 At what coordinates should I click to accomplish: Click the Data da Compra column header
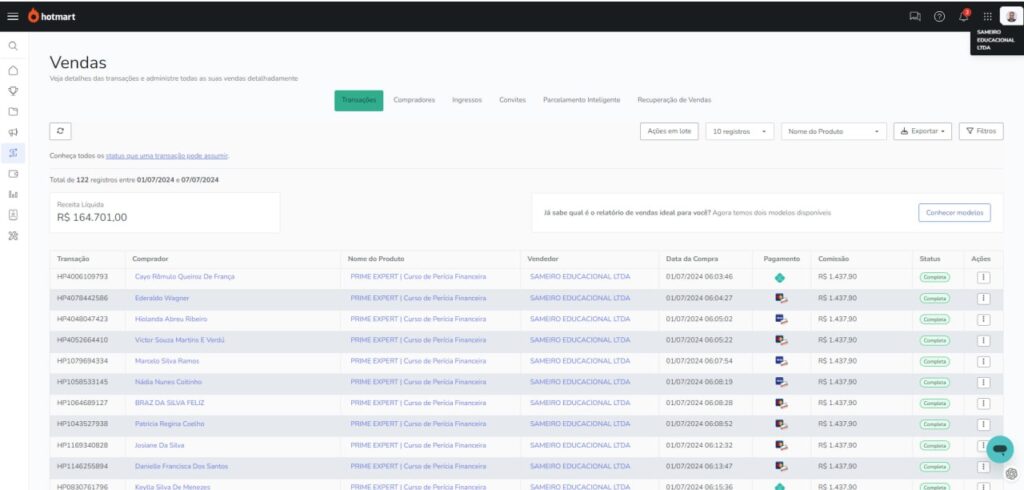point(692,259)
